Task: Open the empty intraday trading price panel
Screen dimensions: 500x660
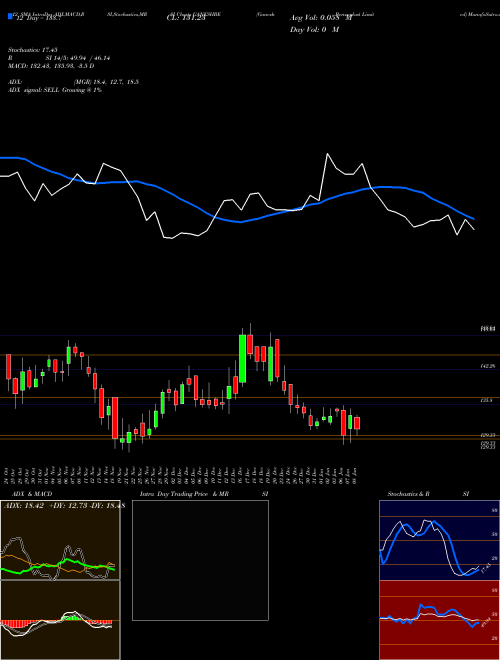Action: coord(200,560)
